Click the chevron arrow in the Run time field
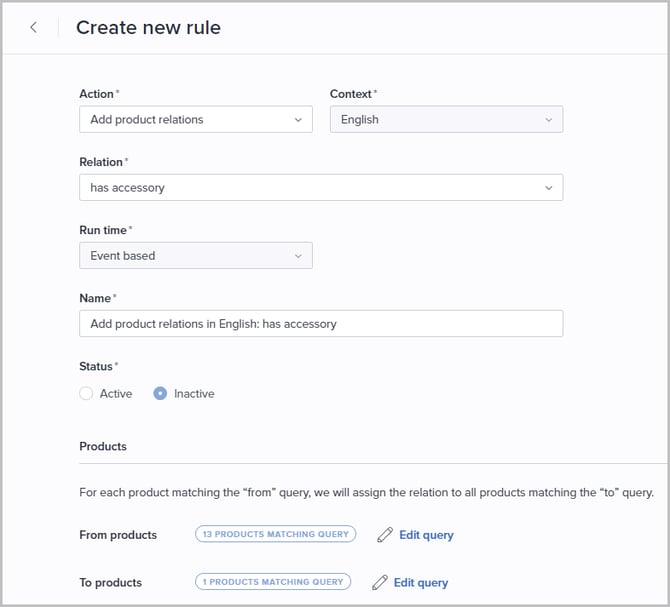Screen dimensions: 670x607 click(x=298, y=256)
